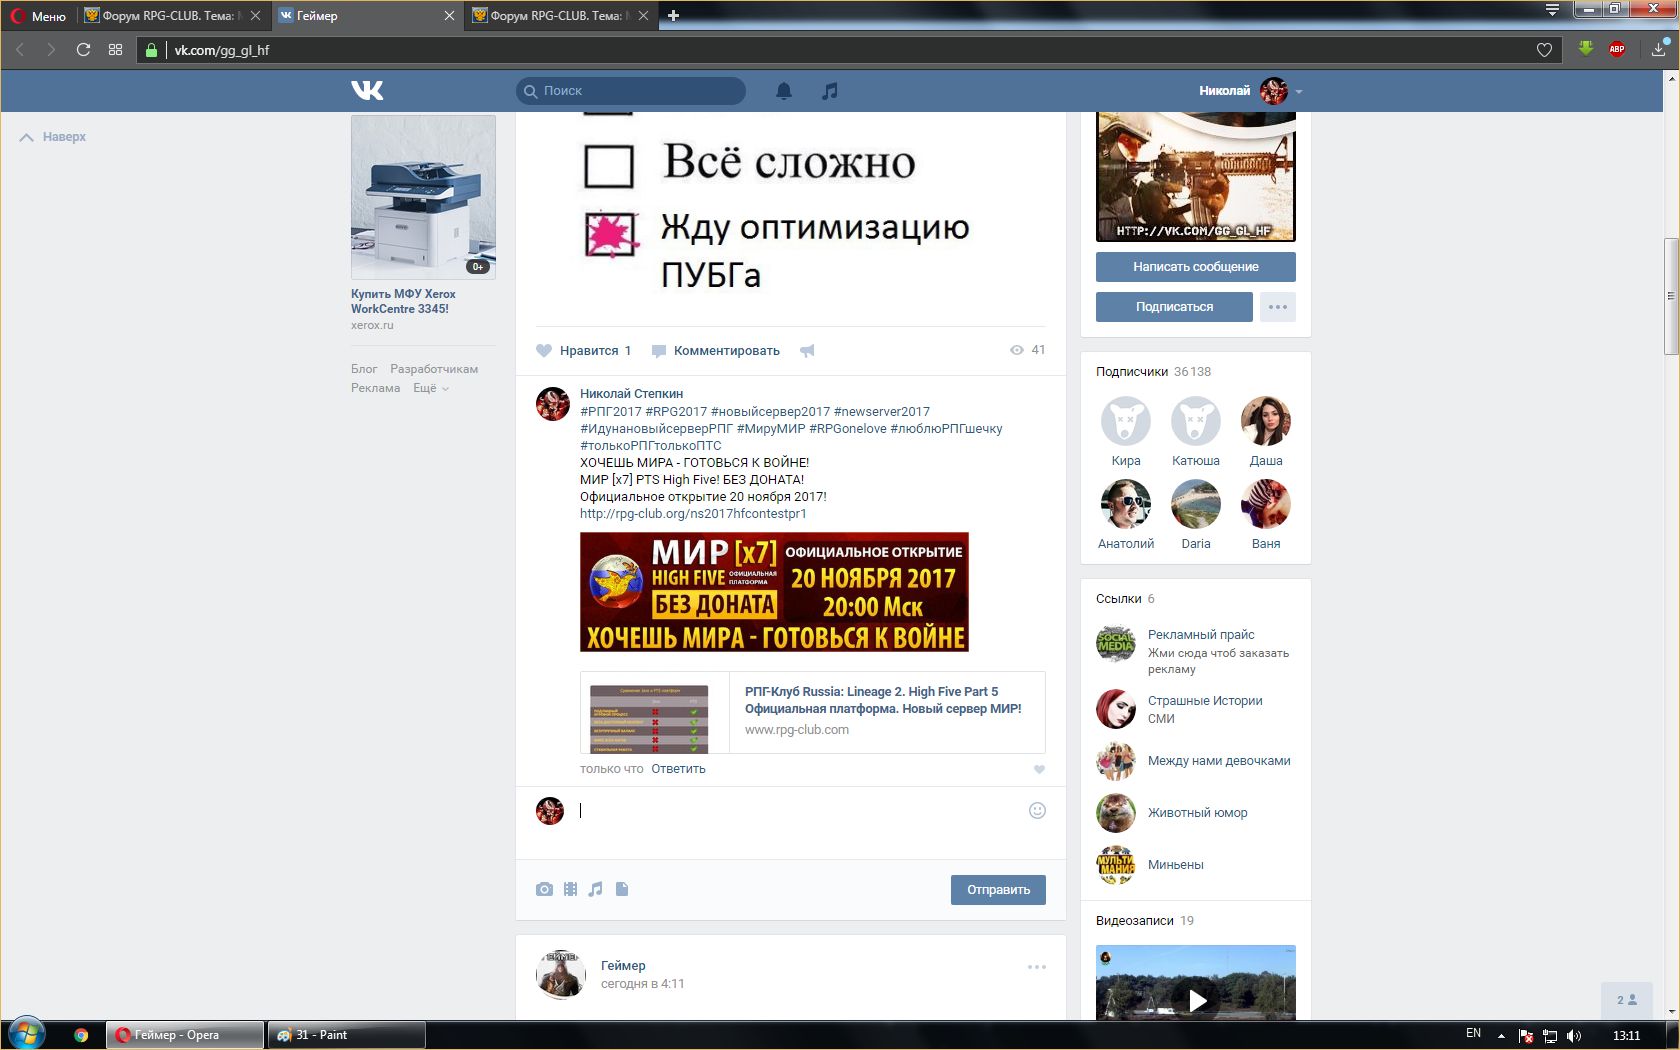Screen dimensions: 1680x1050
Task: Open subscriber Анатолий profile picture
Action: tap(1126, 504)
